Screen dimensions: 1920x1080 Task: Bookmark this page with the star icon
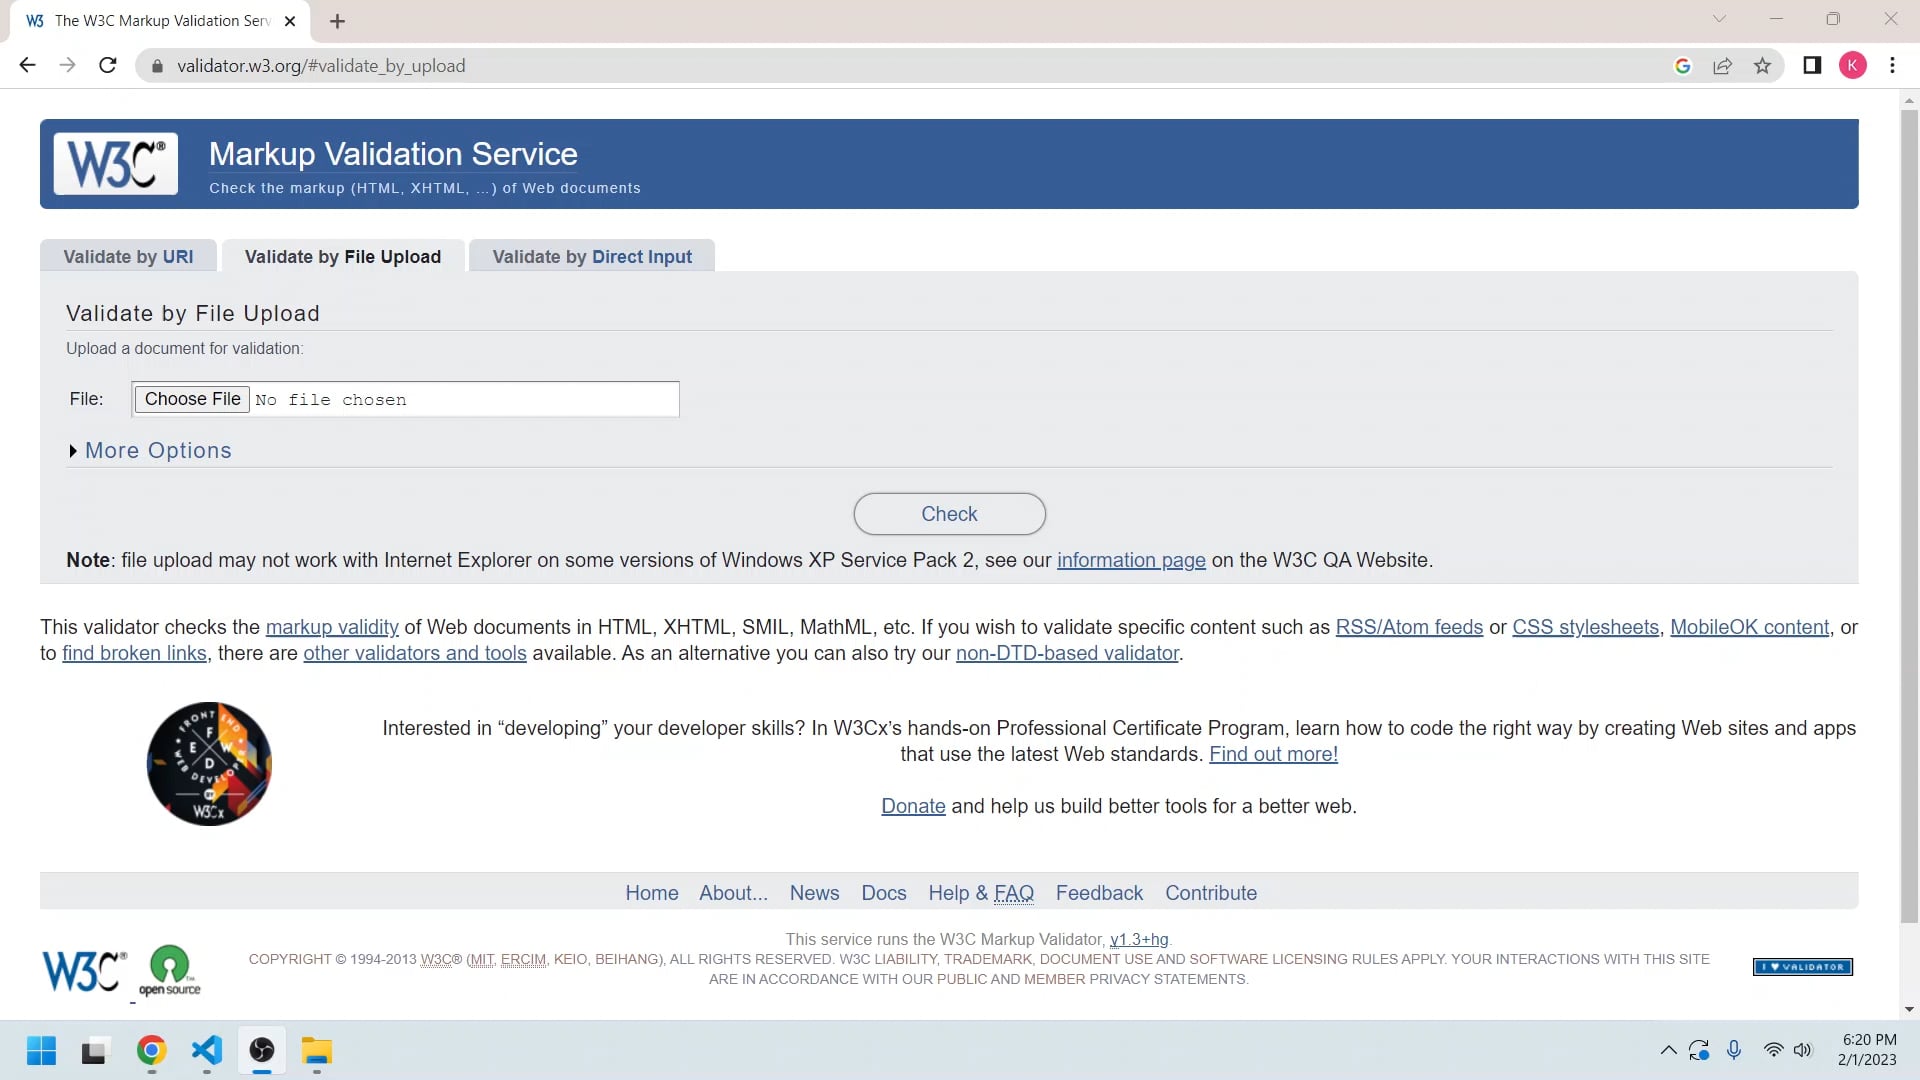click(1762, 65)
